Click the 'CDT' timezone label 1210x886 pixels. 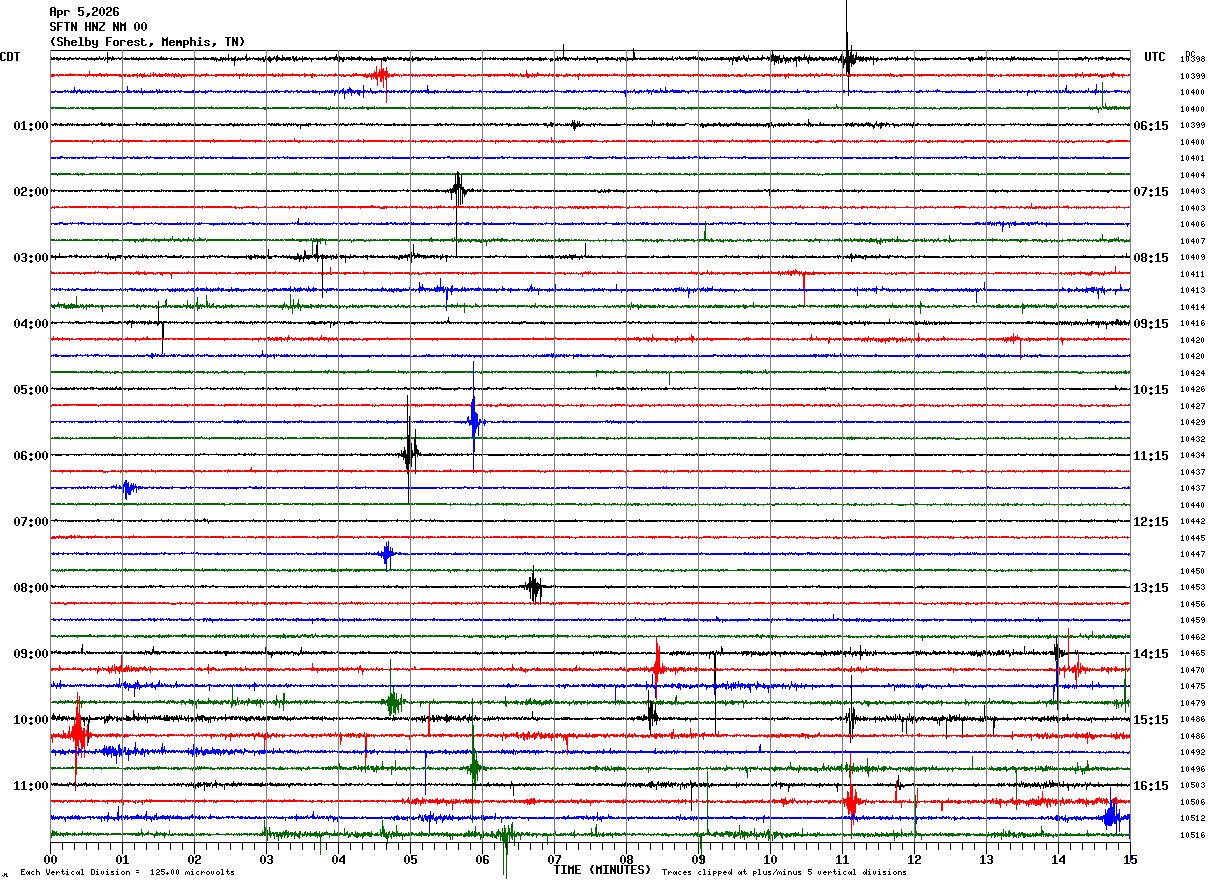tap(10, 57)
